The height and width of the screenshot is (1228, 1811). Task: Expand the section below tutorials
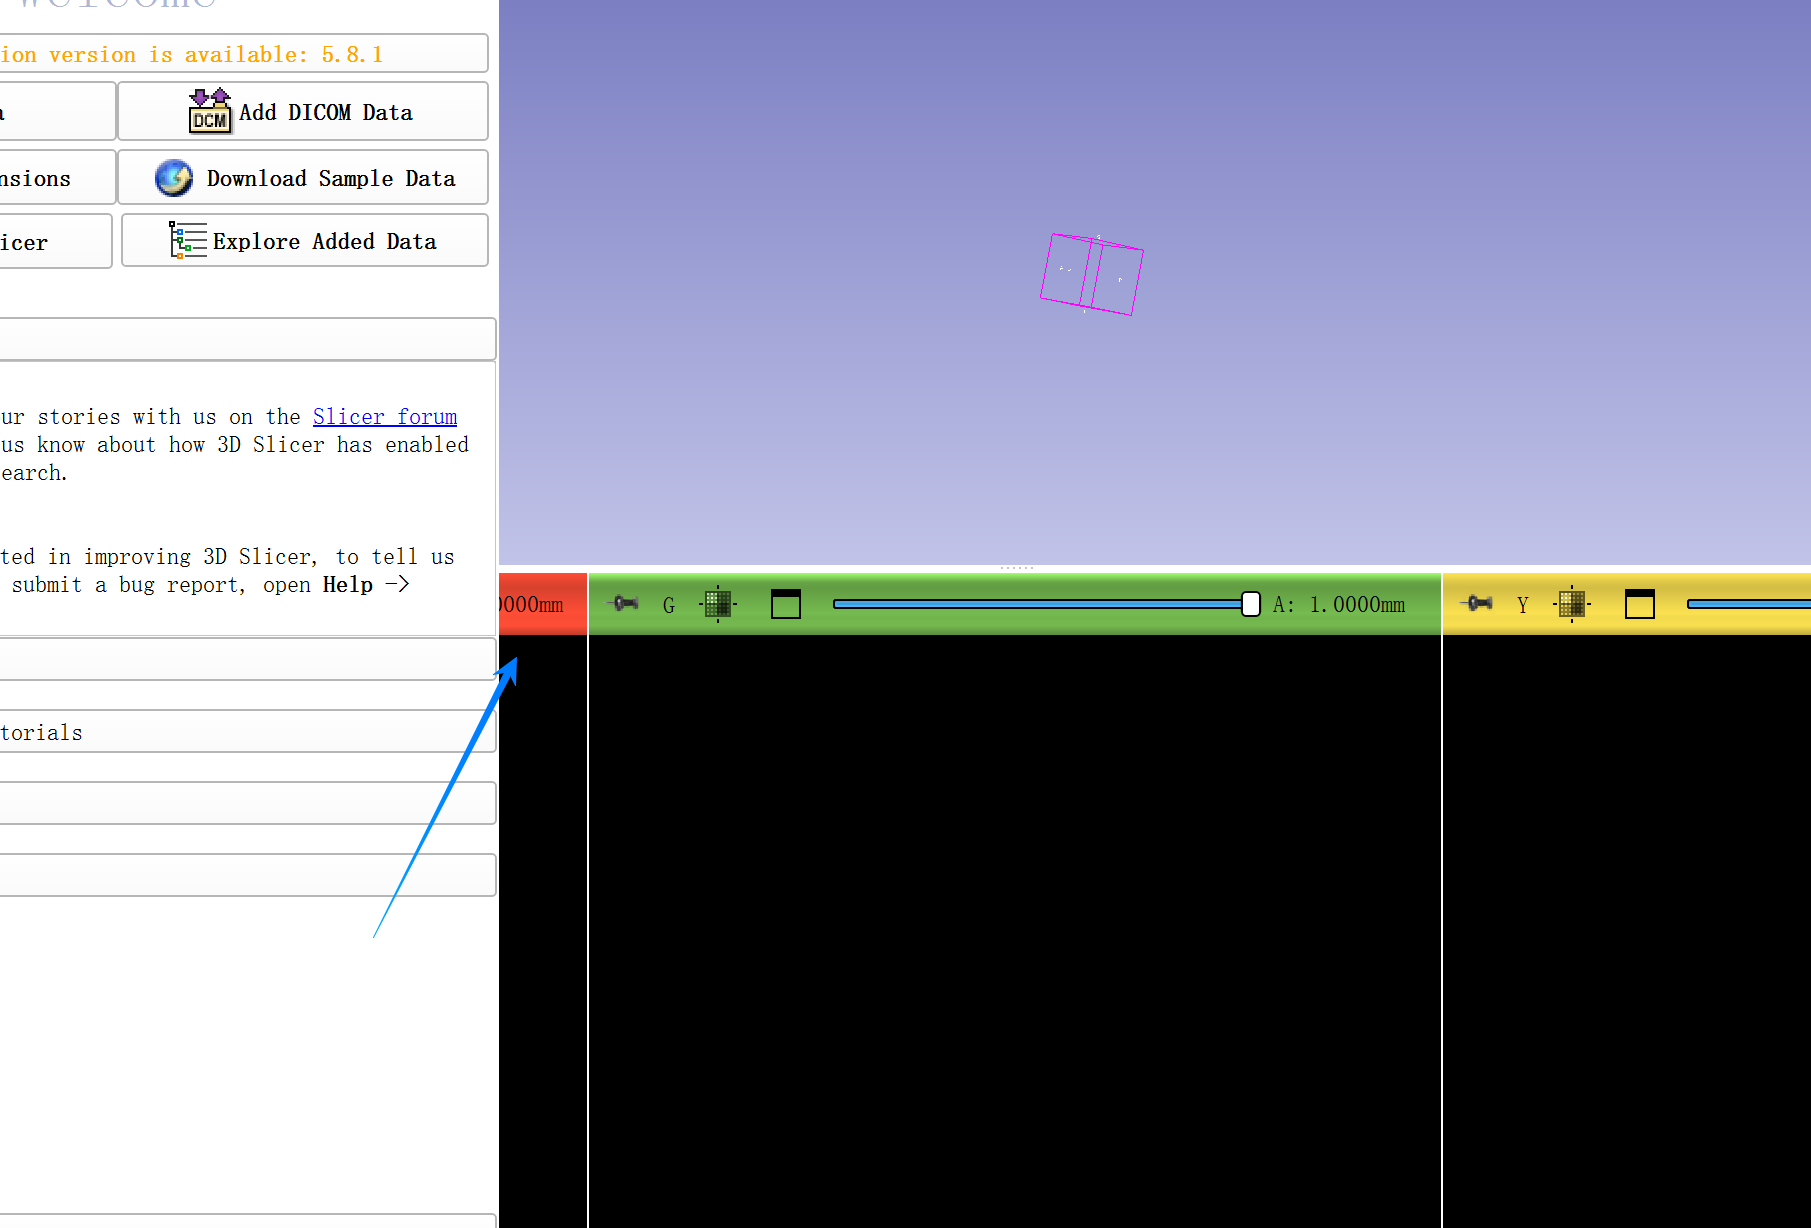pos(248,803)
